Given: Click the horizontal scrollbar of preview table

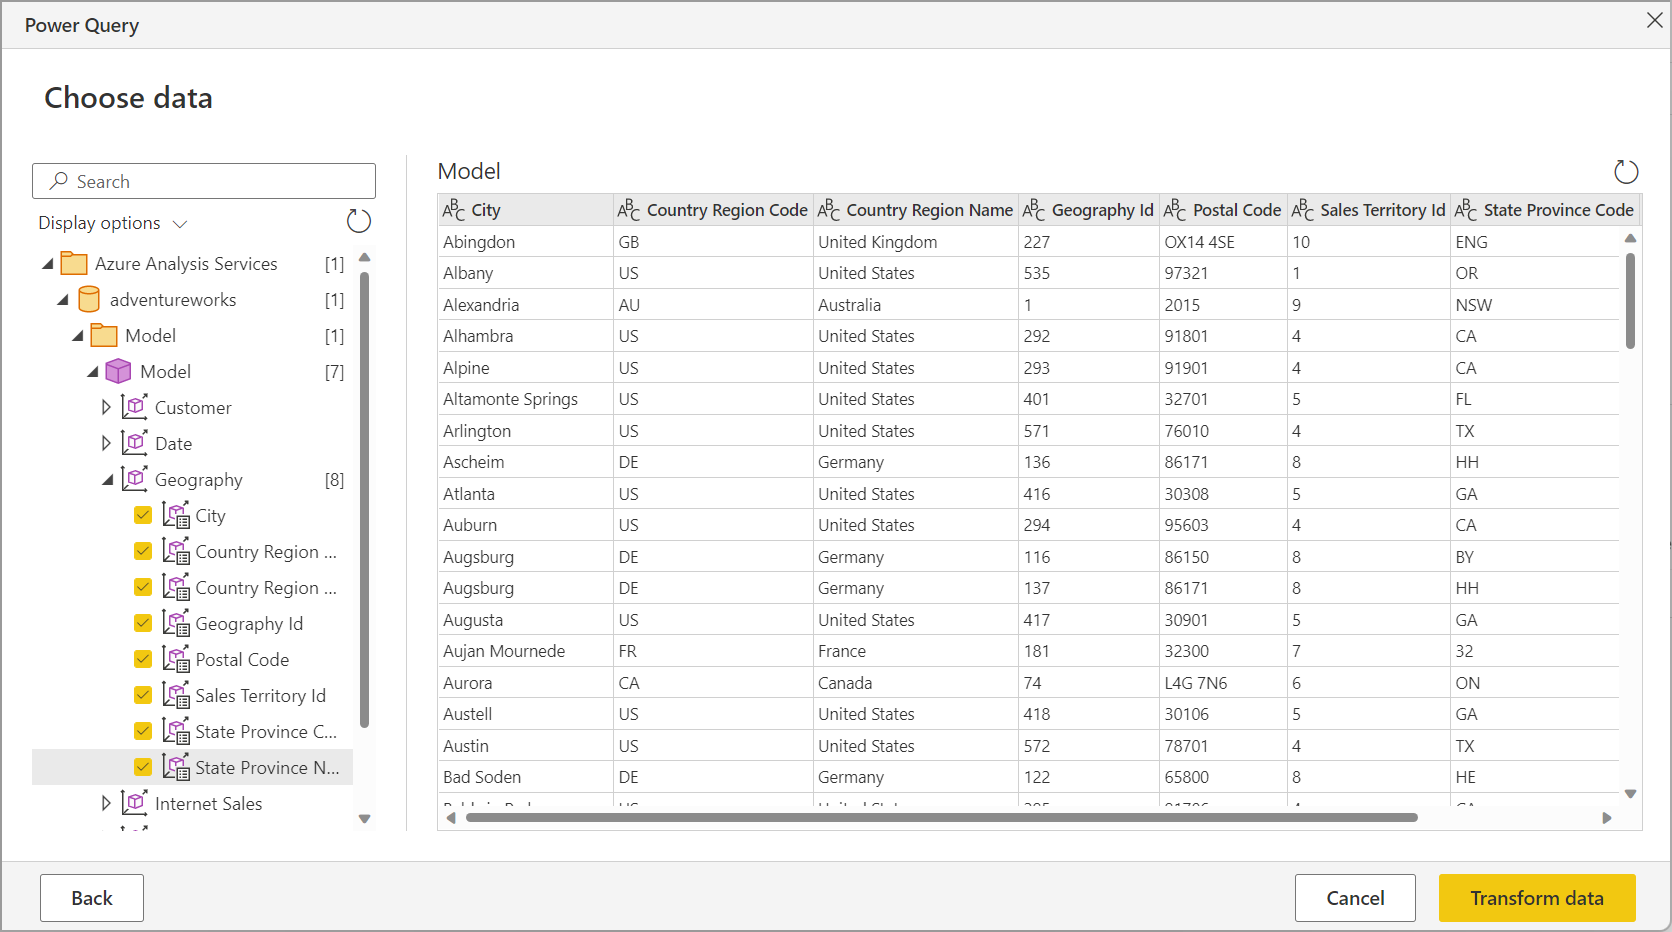Looking at the screenshot, I should 941,818.
